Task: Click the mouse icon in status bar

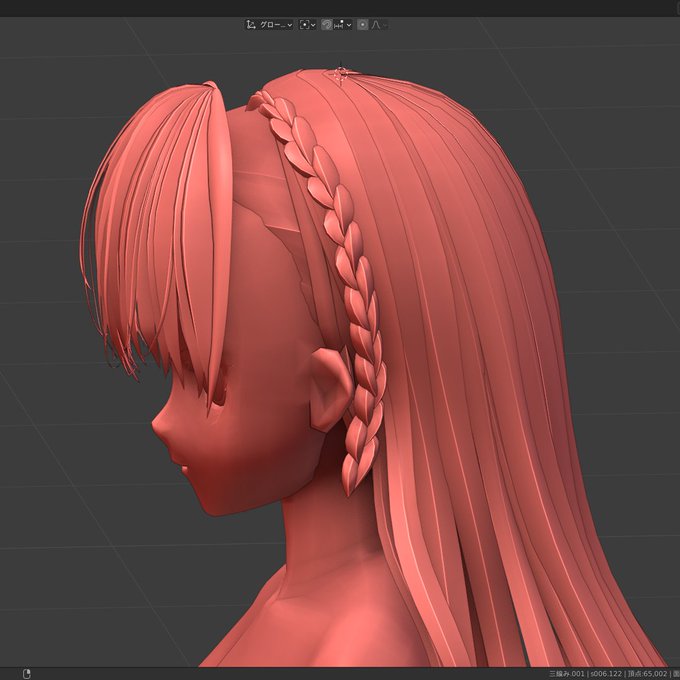Action: click(x=26, y=673)
